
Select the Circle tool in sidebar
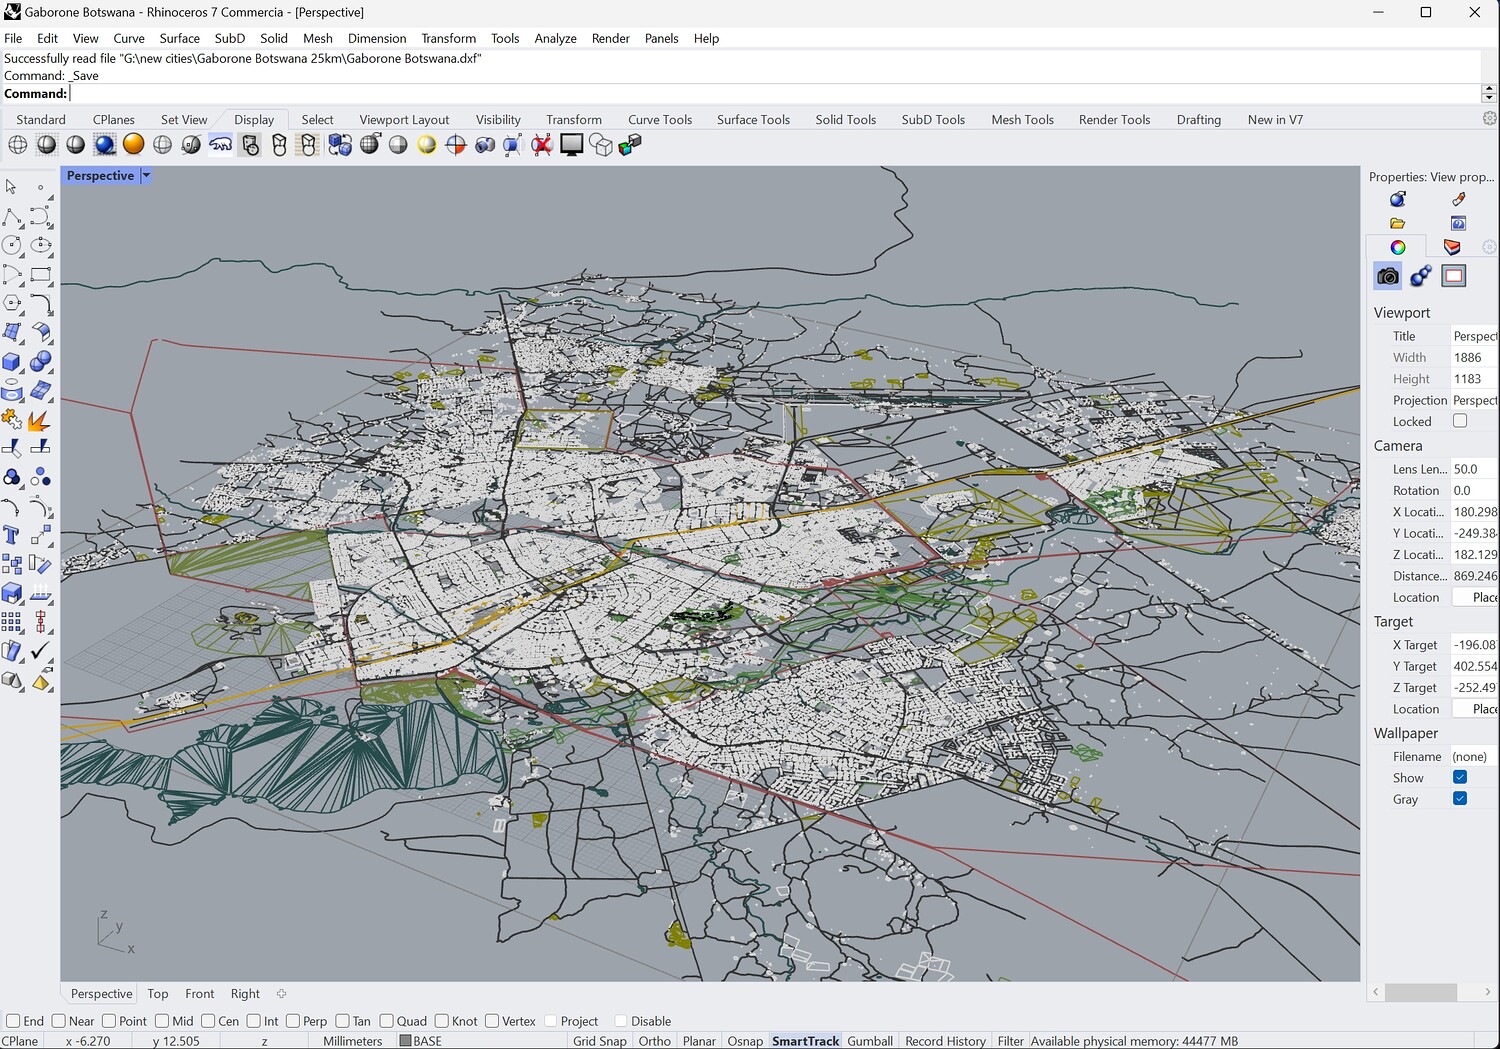(x=12, y=245)
